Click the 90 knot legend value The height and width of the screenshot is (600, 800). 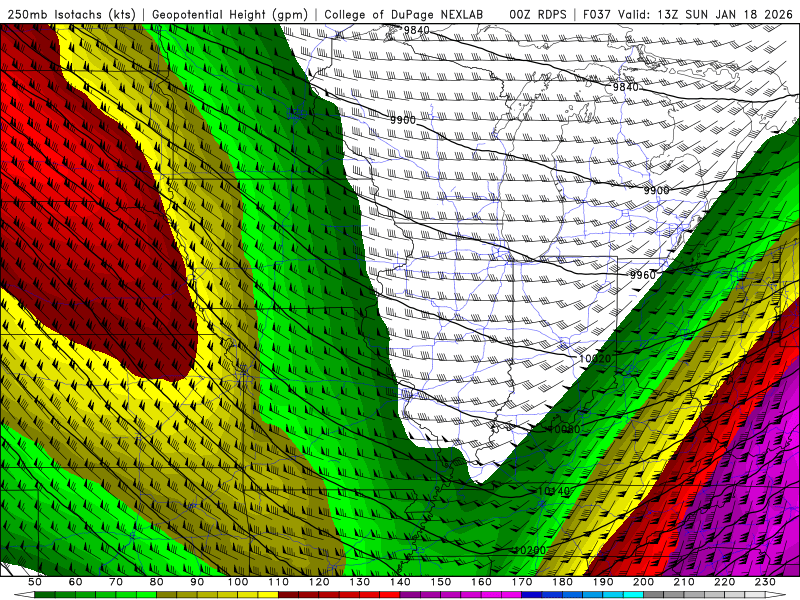pyautogui.click(x=197, y=582)
